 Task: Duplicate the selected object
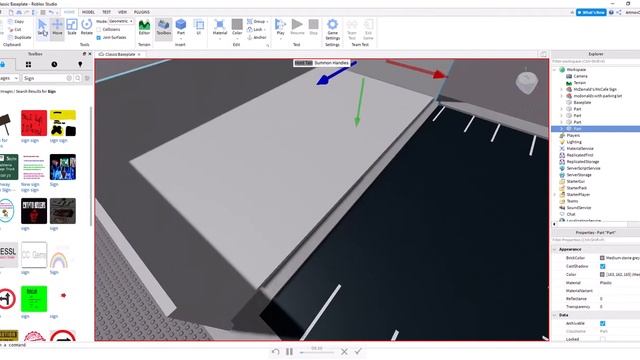click(x=20, y=37)
